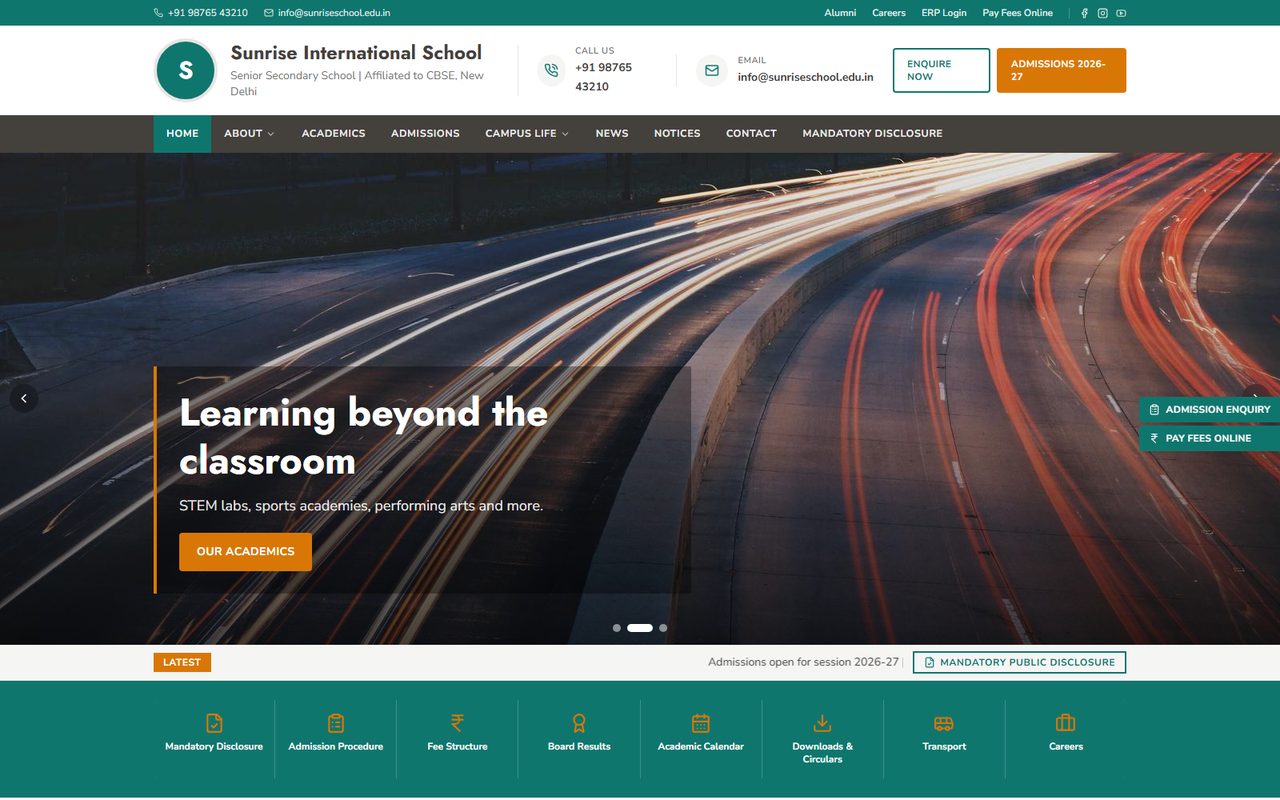Open the Academic Calendar quick link

(x=701, y=738)
